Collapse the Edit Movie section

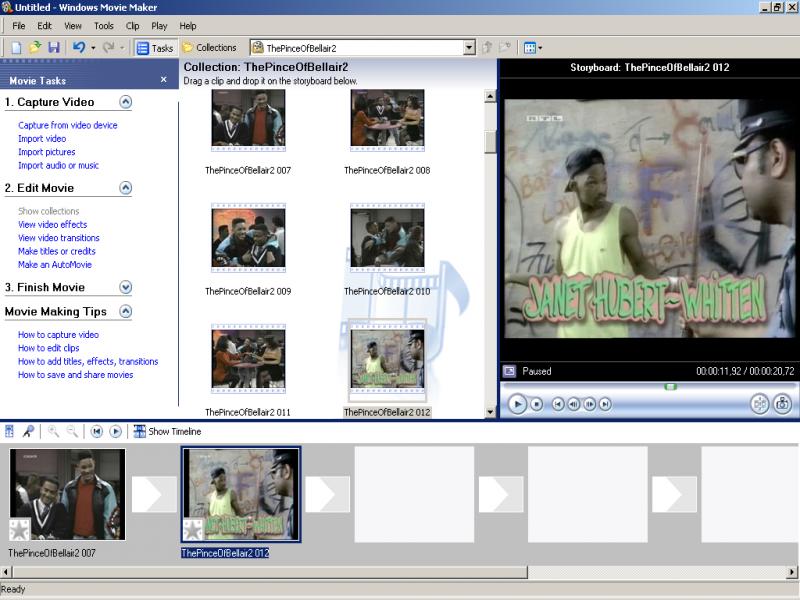click(126, 188)
